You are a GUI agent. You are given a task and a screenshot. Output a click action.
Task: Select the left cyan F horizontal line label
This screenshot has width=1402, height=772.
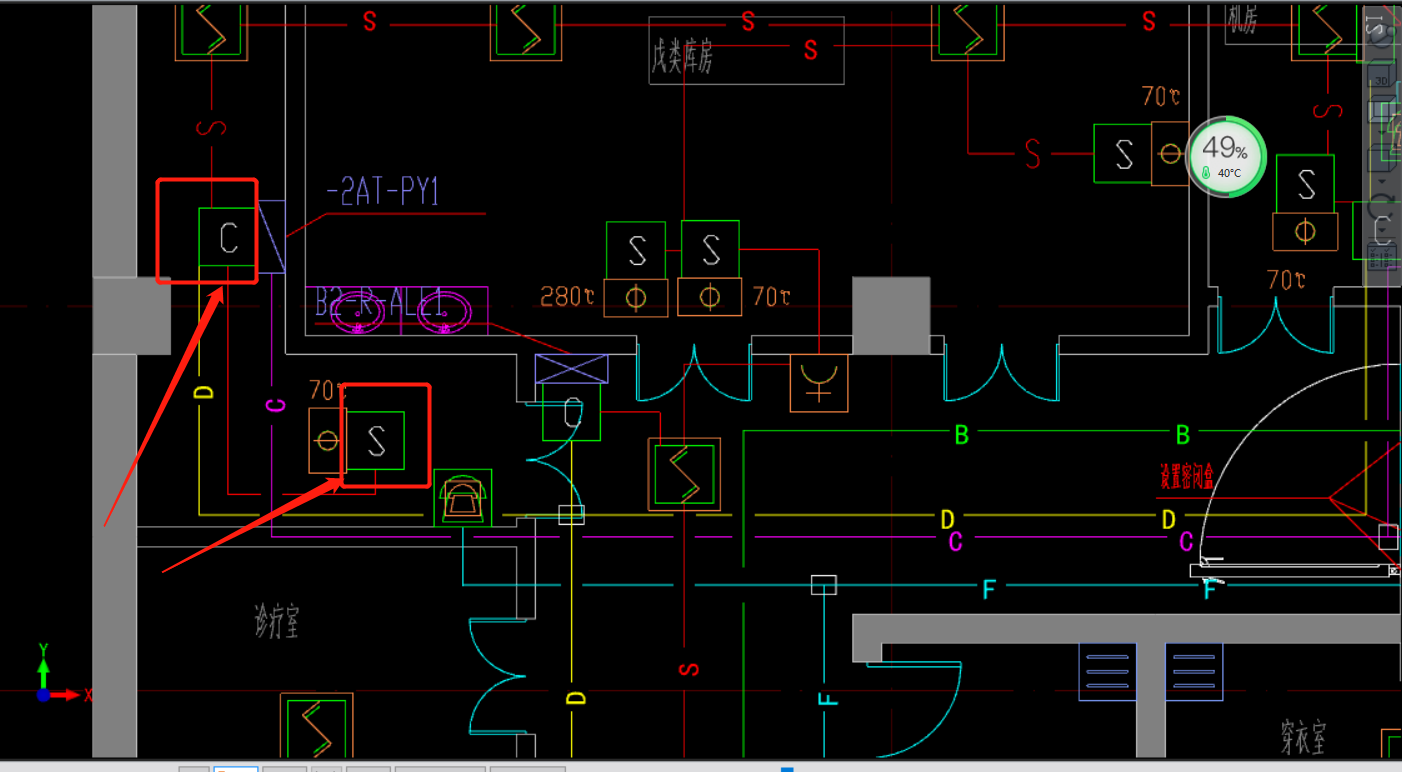click(x=989, y=590)
